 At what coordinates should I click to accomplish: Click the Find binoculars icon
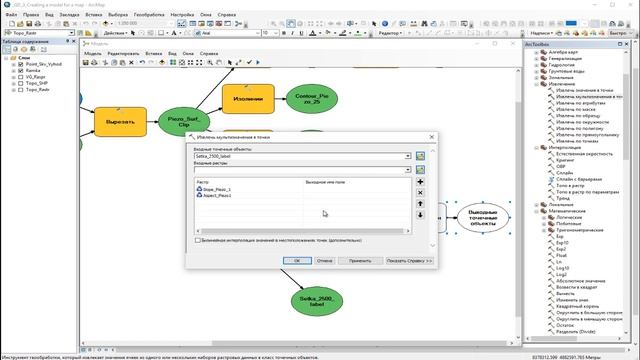click(424, 24)
